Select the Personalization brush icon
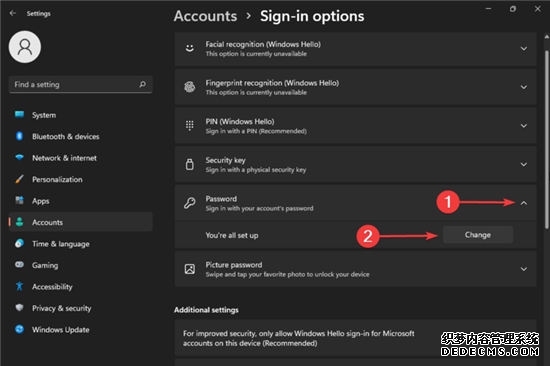The image size is (550, 366). [x=19, y=179]
